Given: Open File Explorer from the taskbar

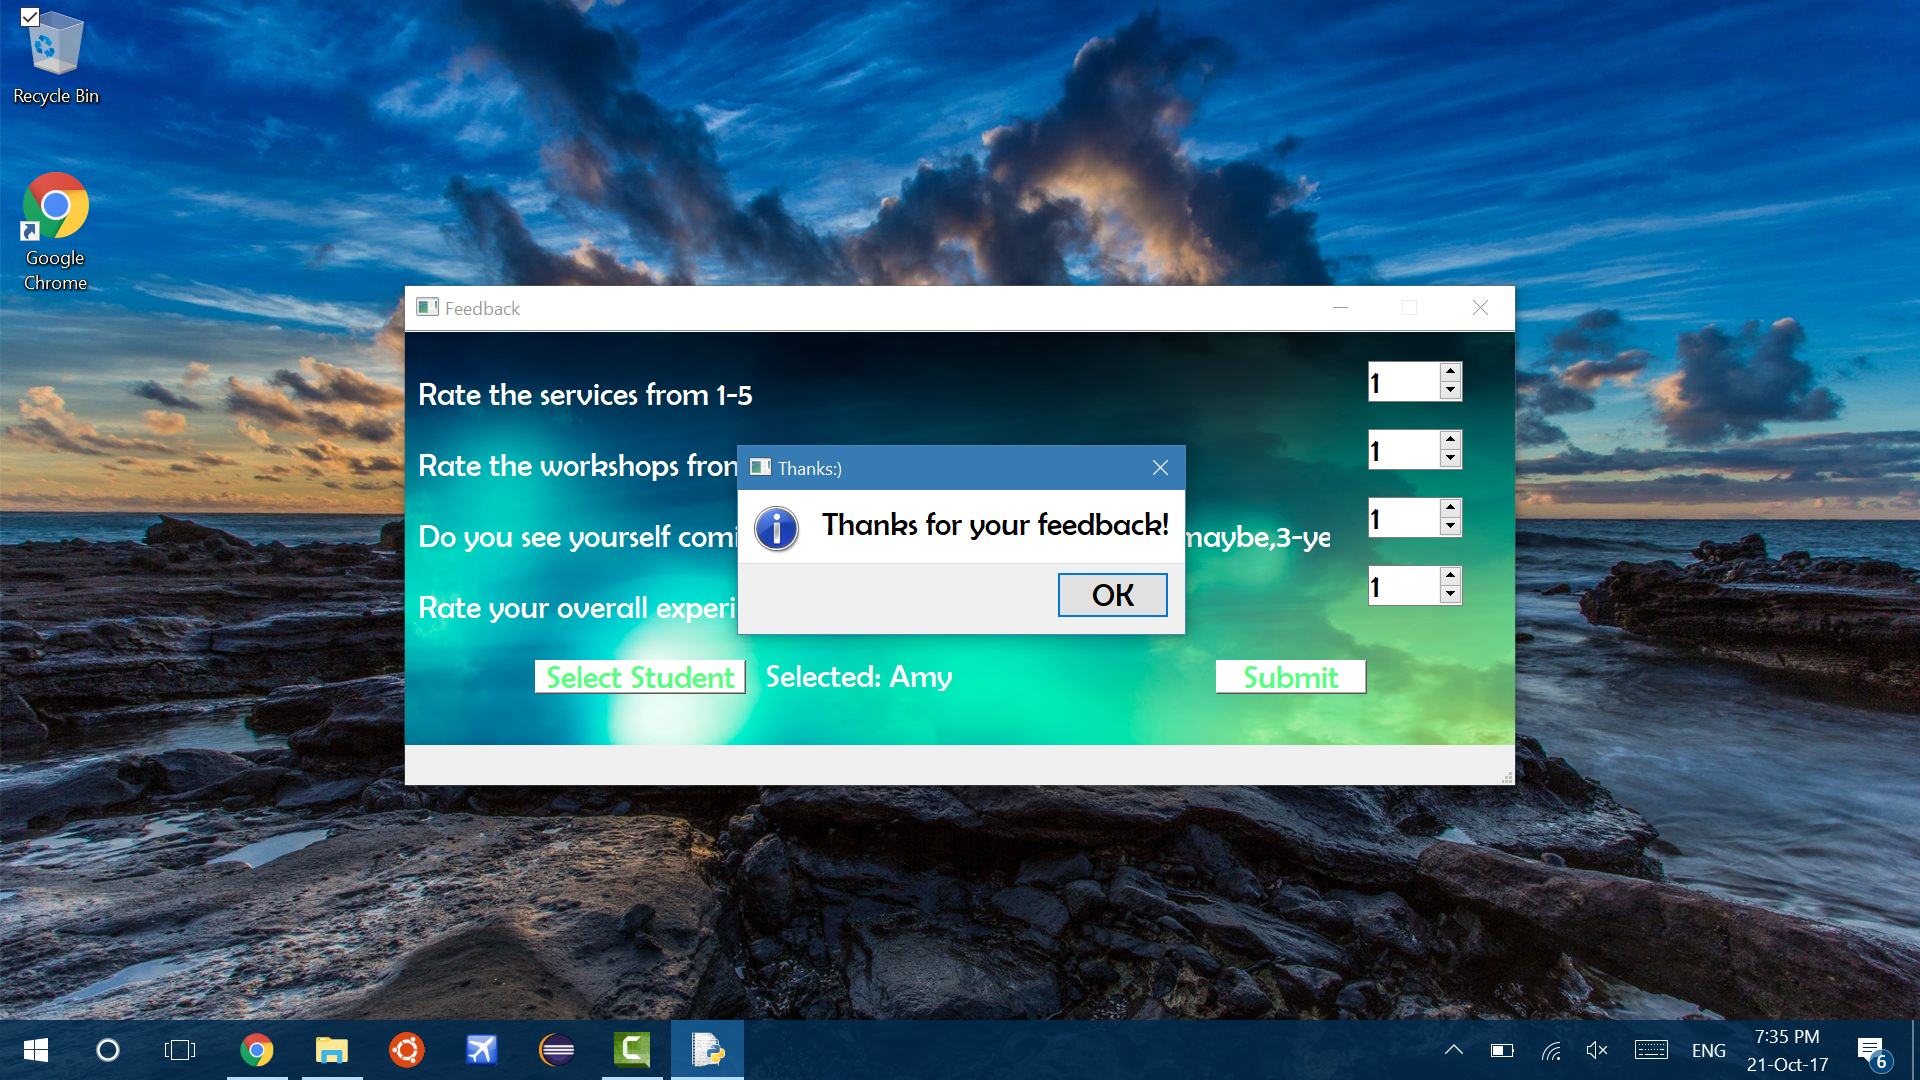Looking at the screenshot, I should point(331,1050).
